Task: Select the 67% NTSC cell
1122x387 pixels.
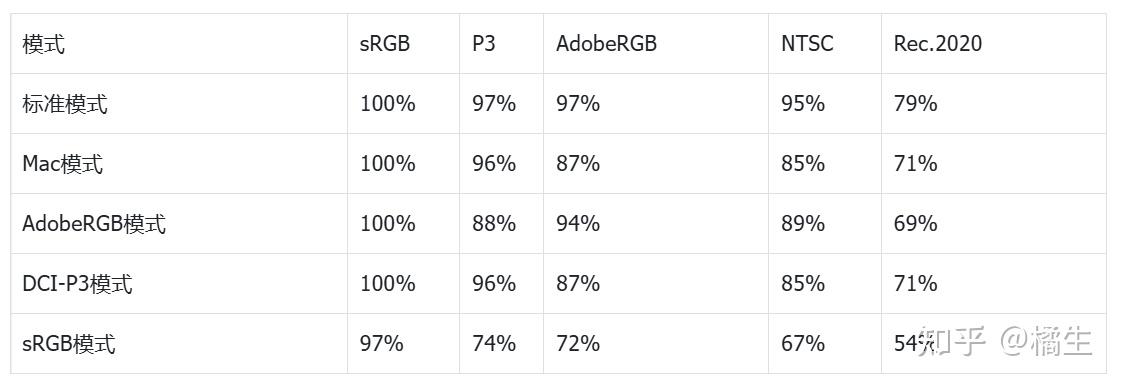Action: [803, 344]
